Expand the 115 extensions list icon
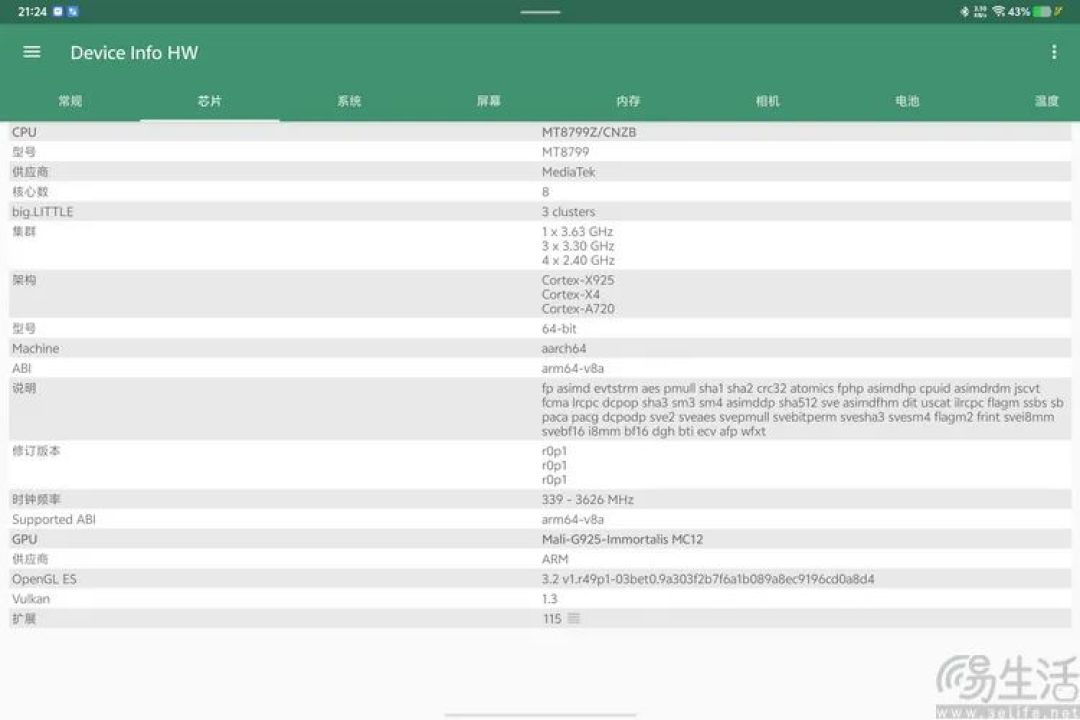This screenshot has height=720, width=1080. [x=573, y=619]
